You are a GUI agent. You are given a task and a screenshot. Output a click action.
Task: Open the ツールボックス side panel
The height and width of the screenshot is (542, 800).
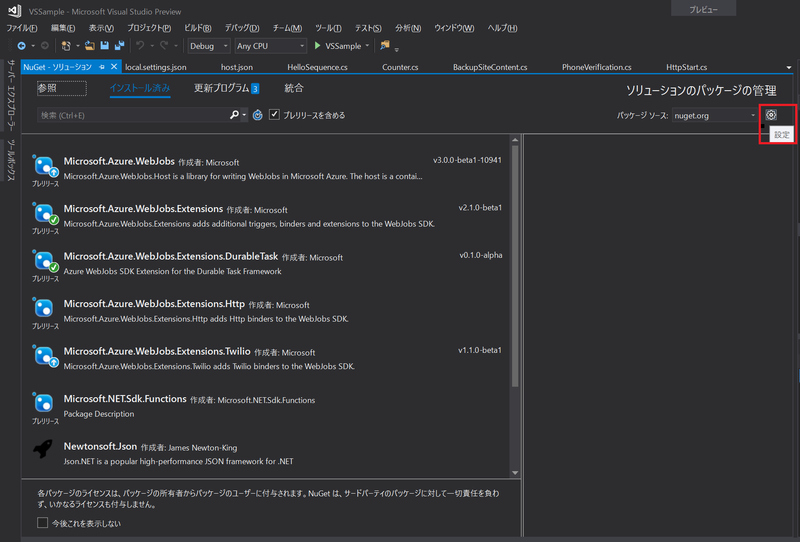click(11, 160)
